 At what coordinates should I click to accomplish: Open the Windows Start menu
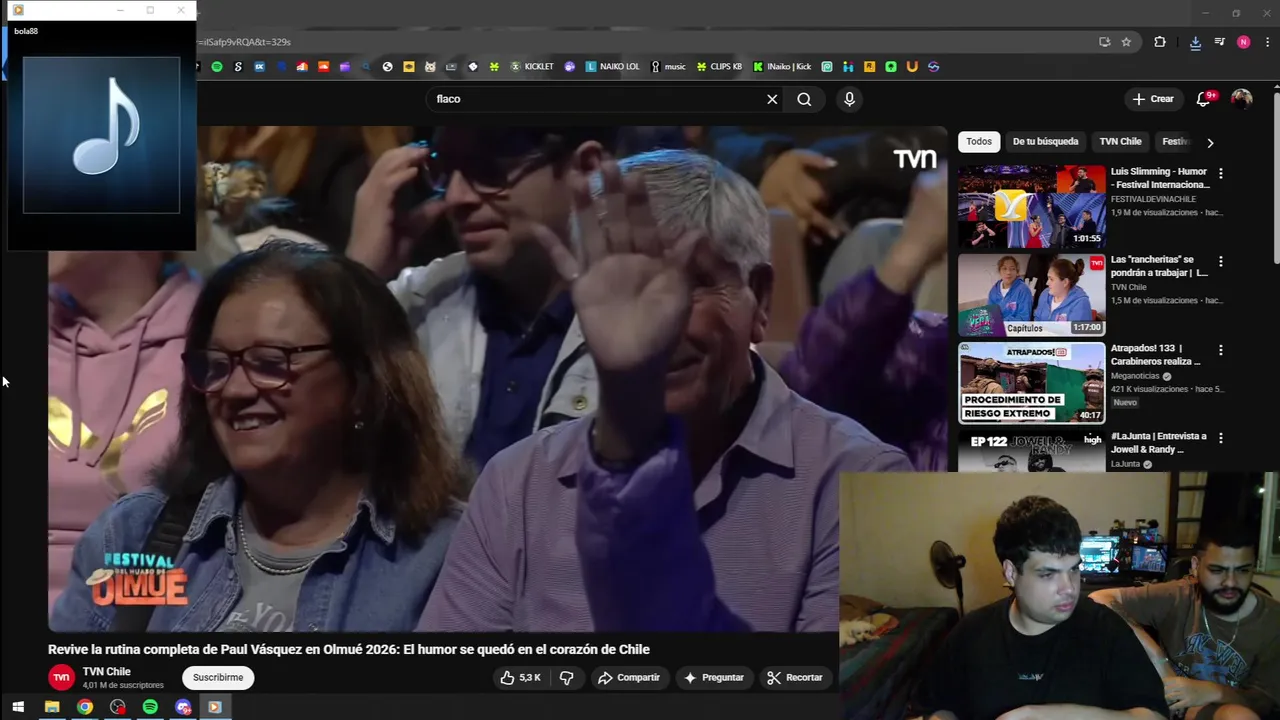(17, 707)
